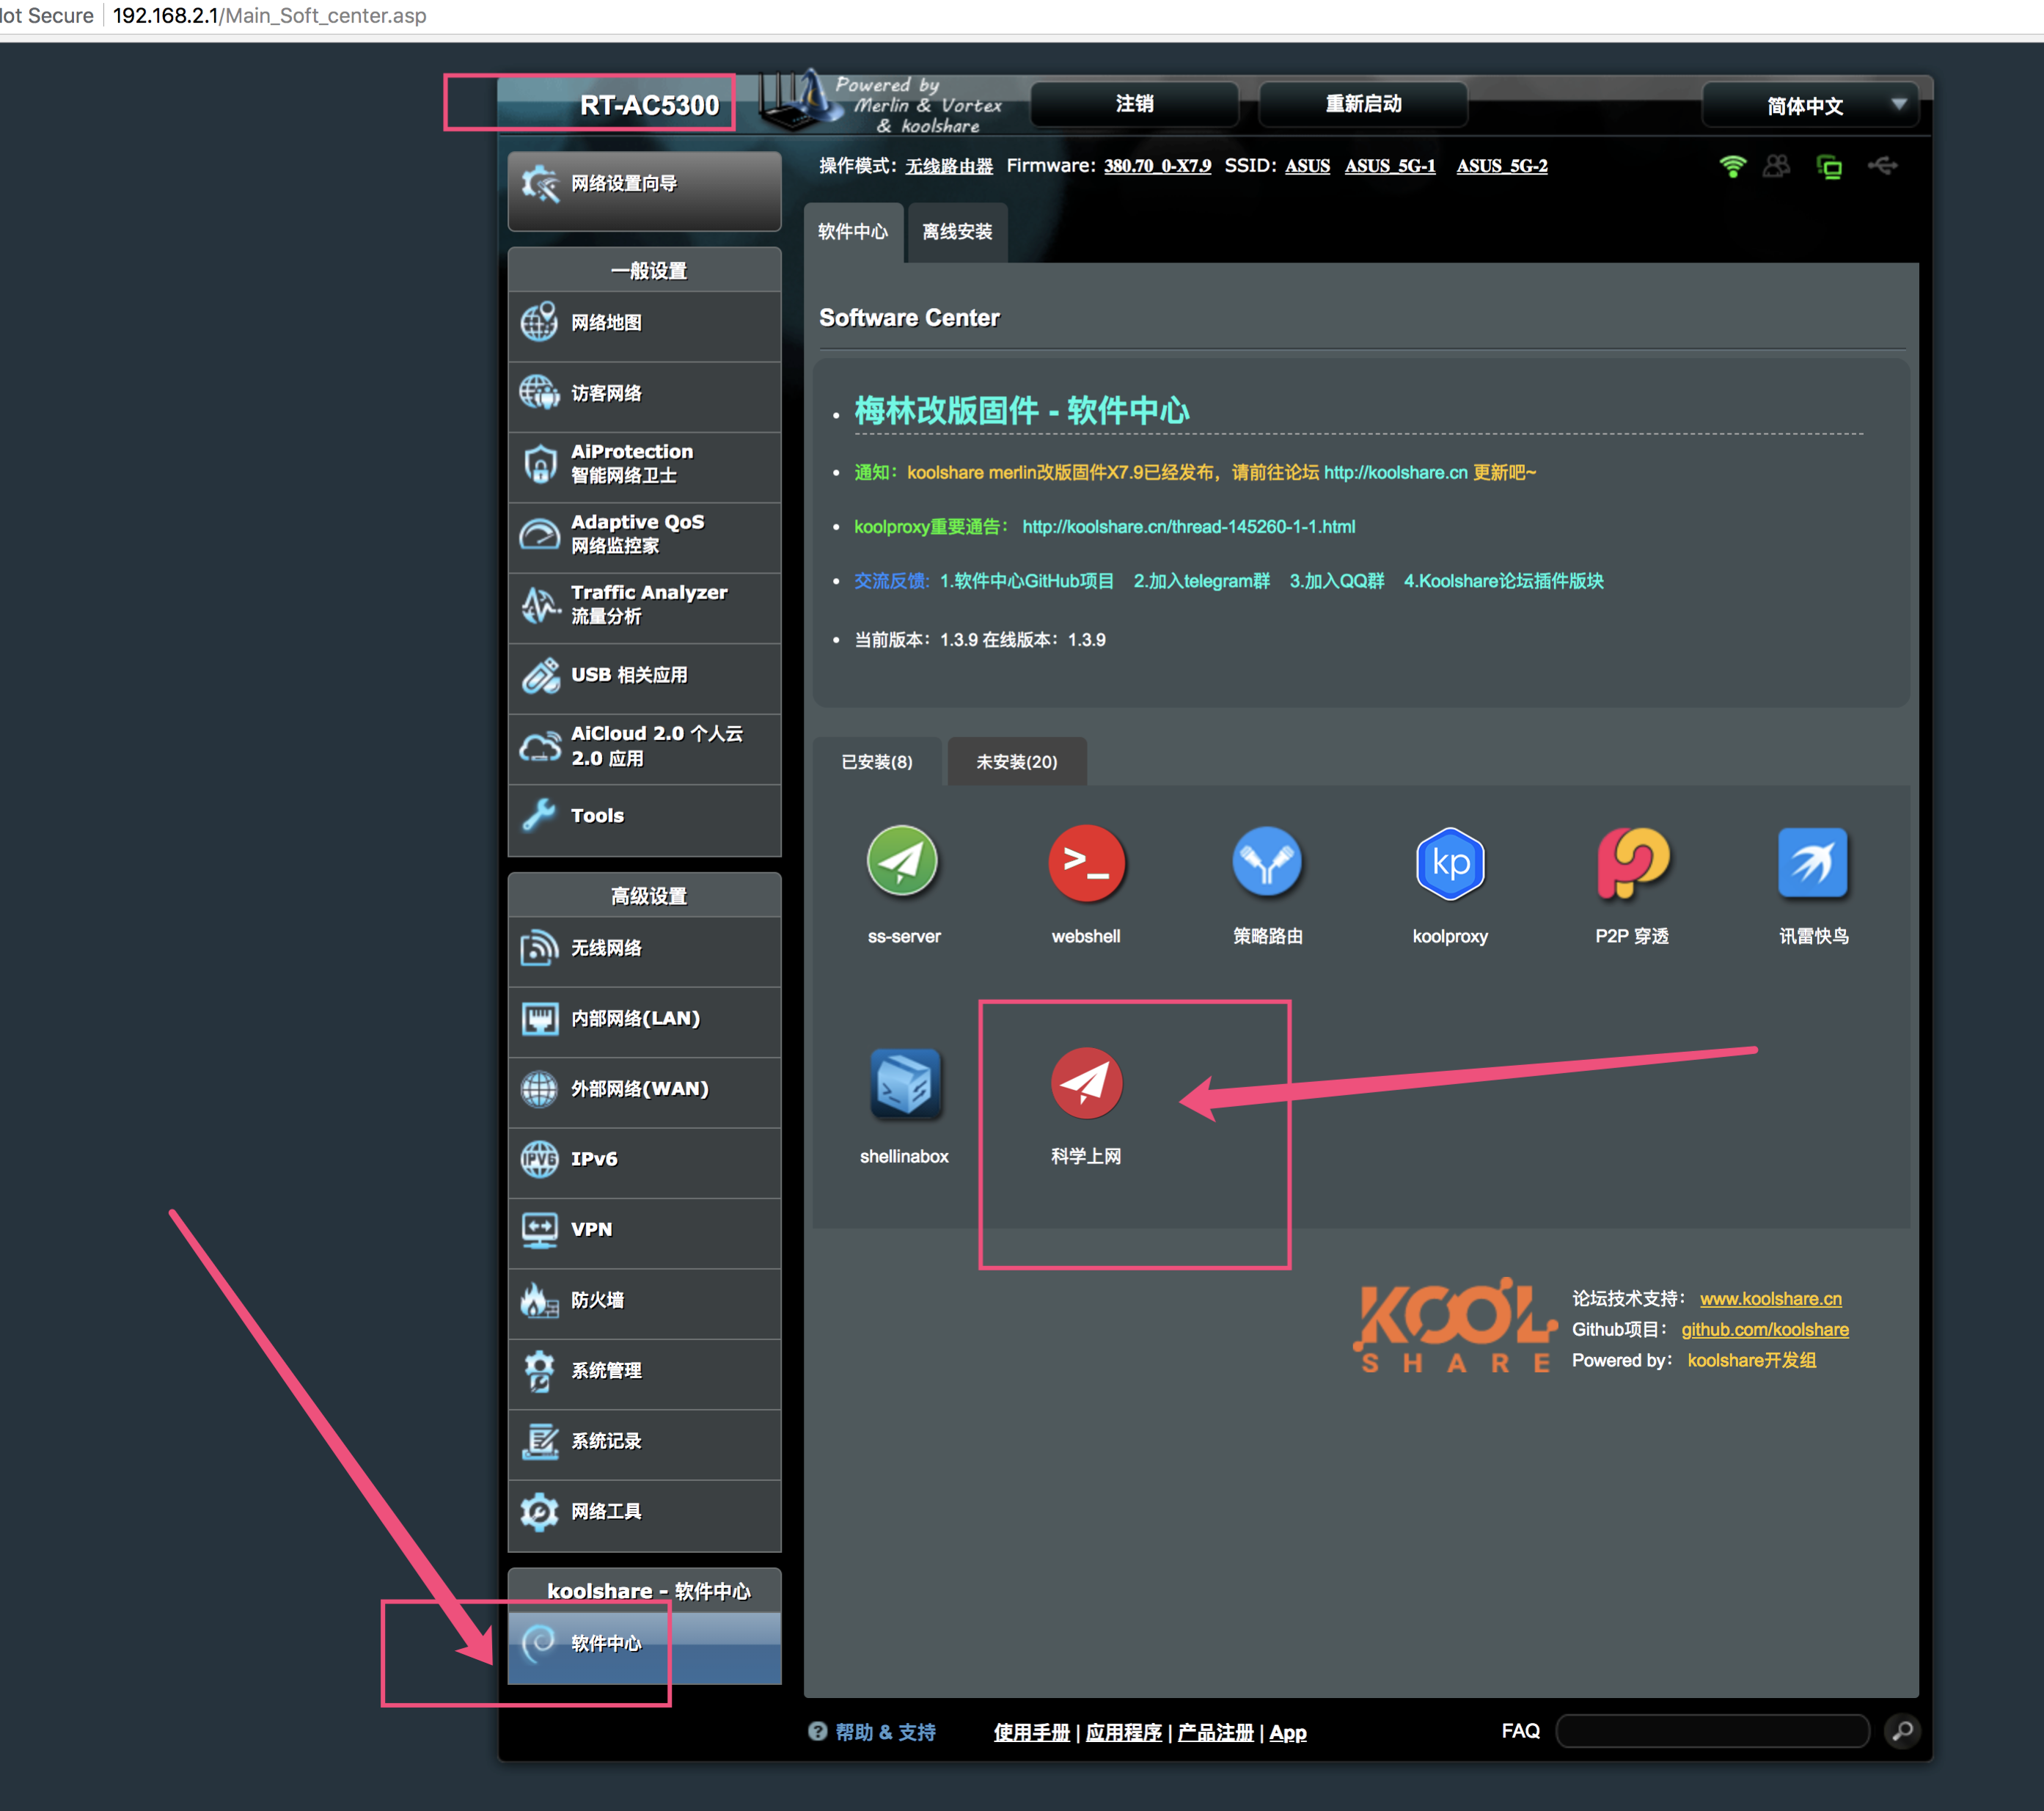The width and height of the screenshot is (2044, 1811).
Task: Click the green LAN devices status icon
Action: coord(1829,166)
